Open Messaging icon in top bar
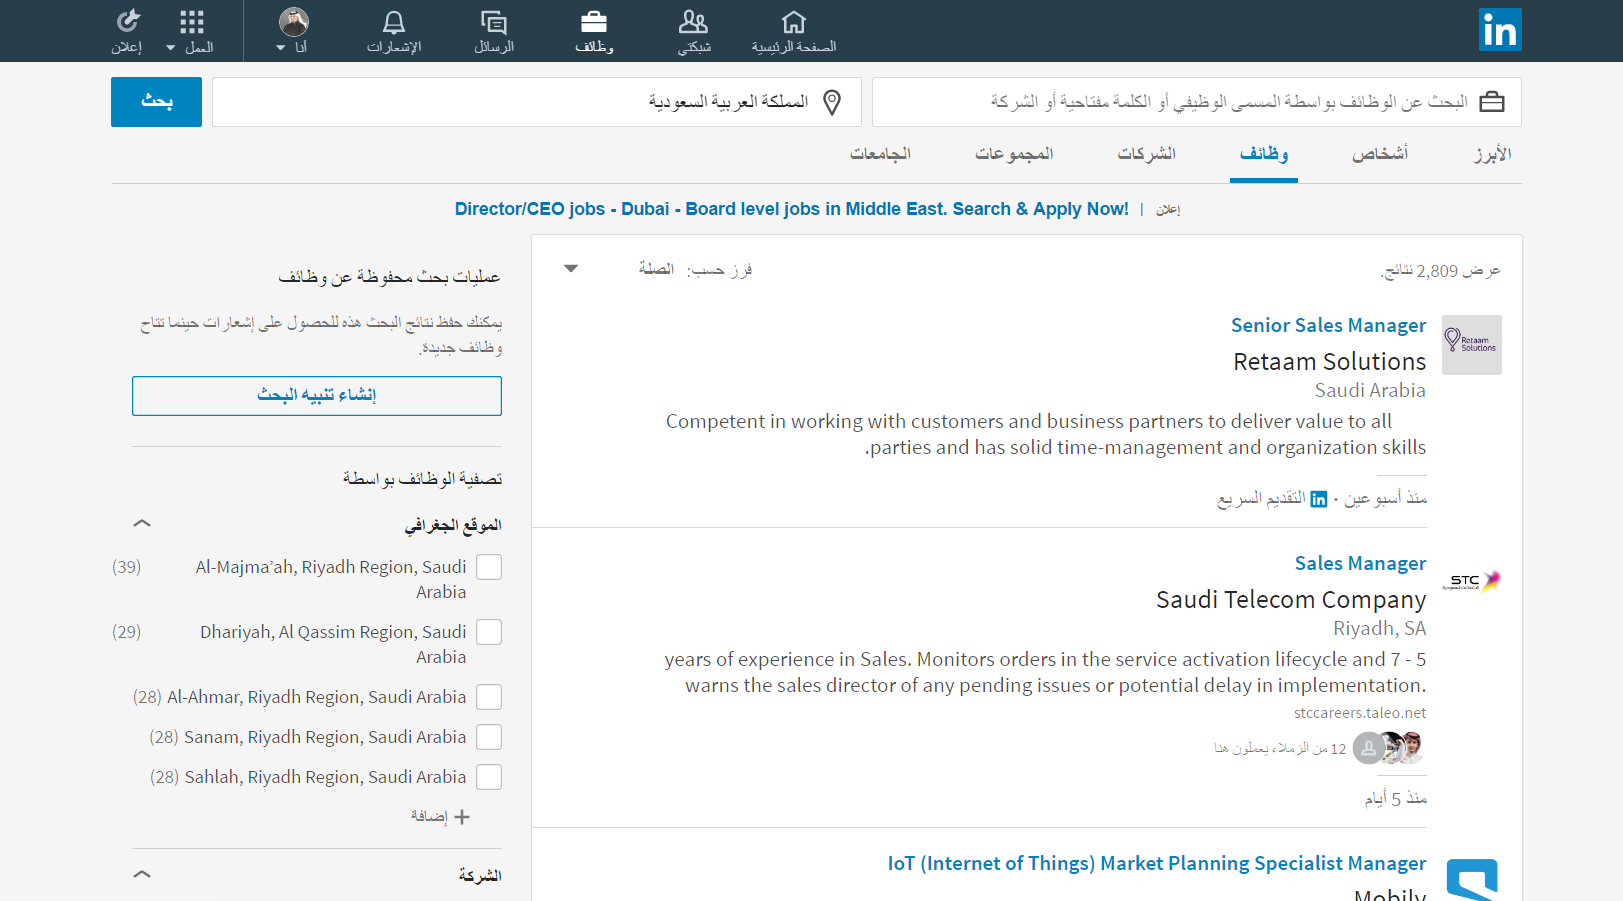Image resolution: width=1623 pixels, height=901 pixels. [494, 22]
